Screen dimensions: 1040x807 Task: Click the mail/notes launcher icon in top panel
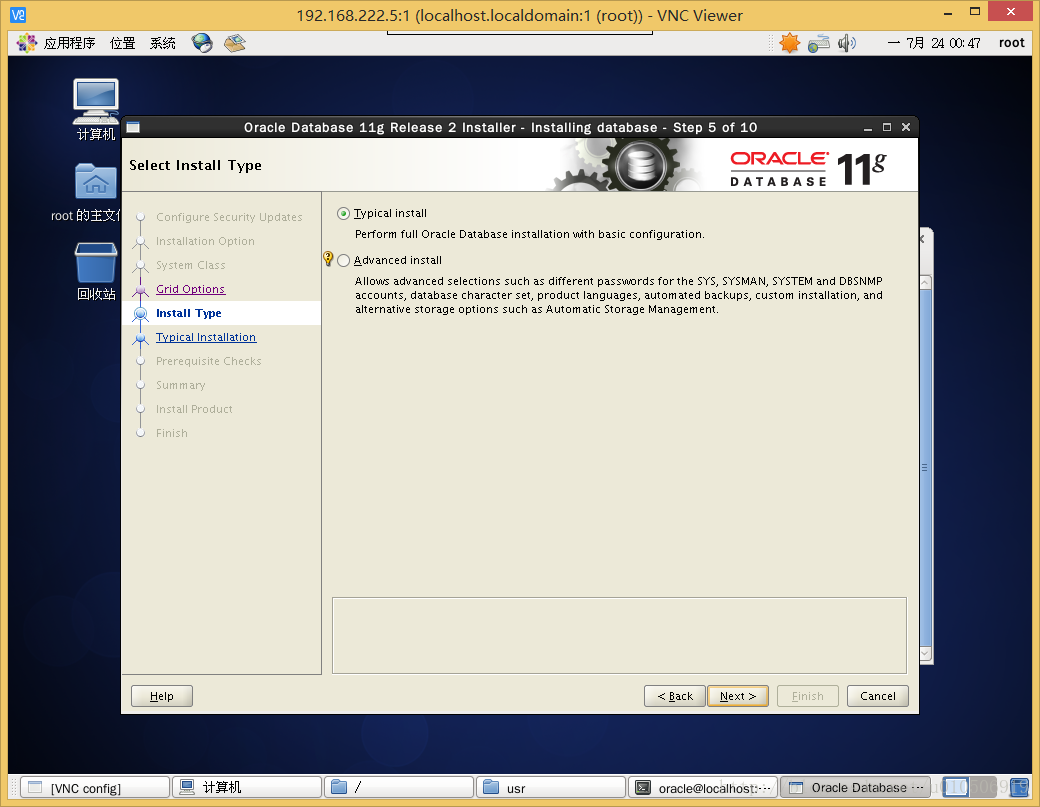pos(235,43)
